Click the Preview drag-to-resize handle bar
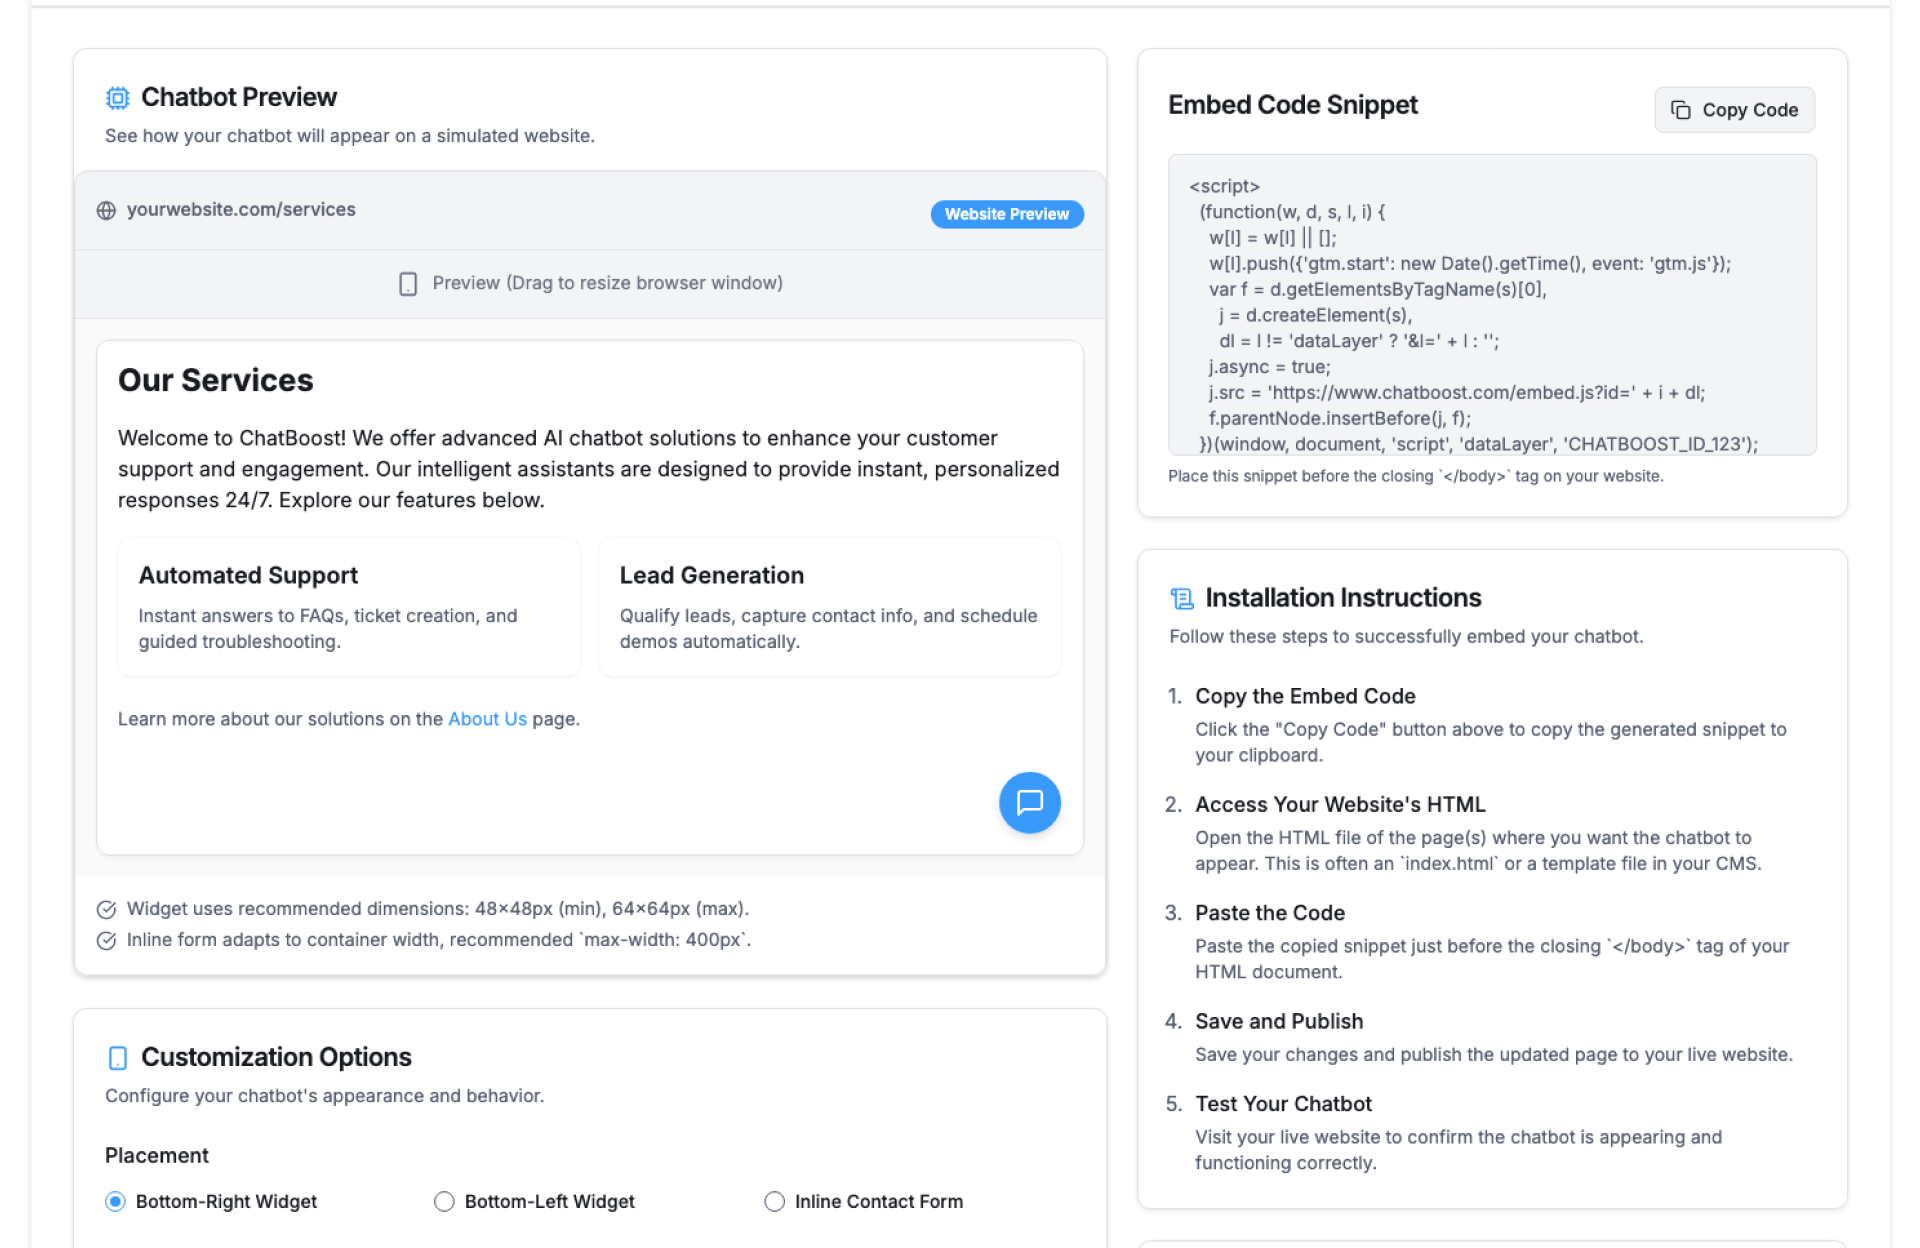1920x1248 pixels. [590, 284]
